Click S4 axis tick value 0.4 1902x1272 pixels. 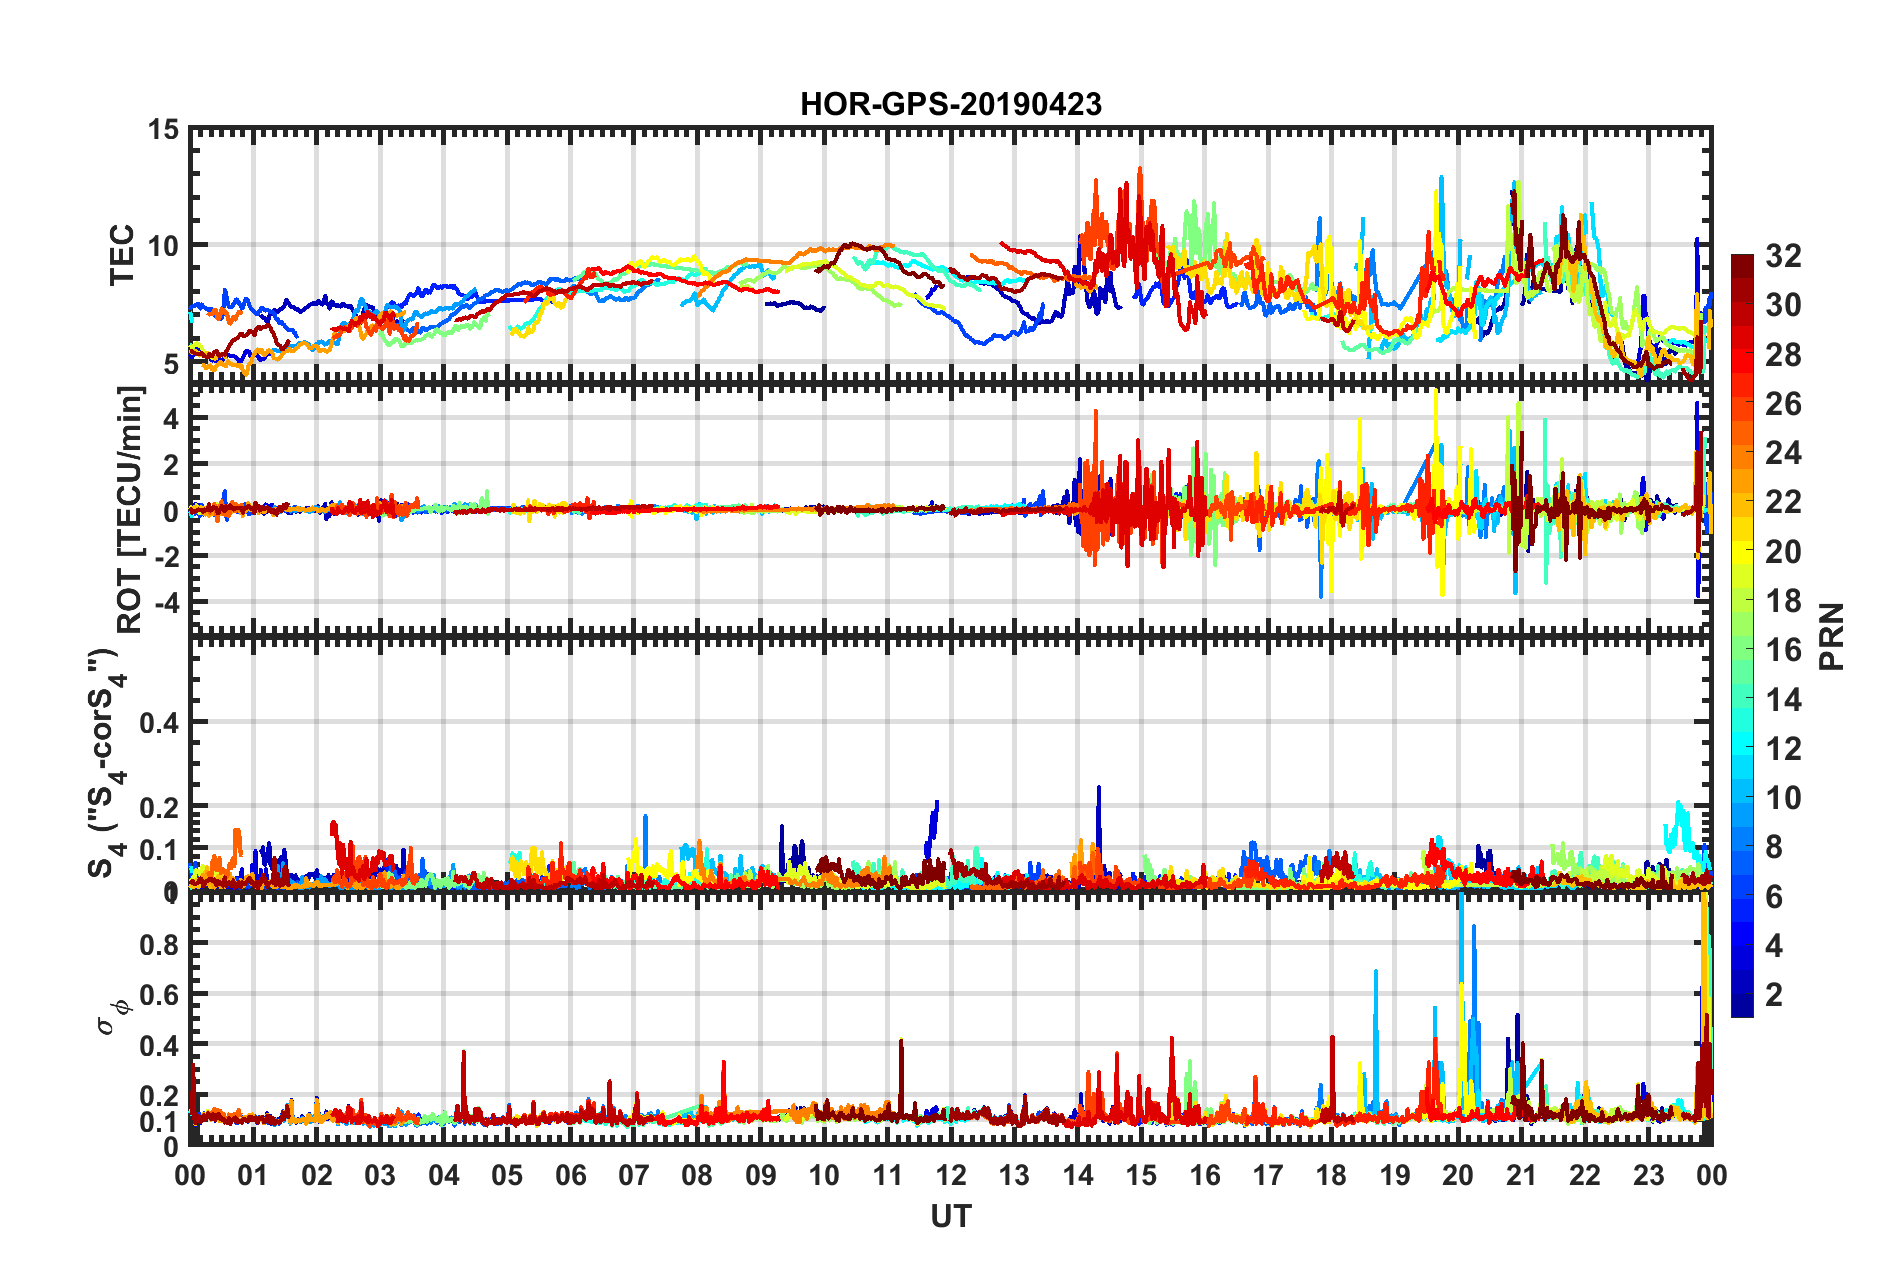159,723
